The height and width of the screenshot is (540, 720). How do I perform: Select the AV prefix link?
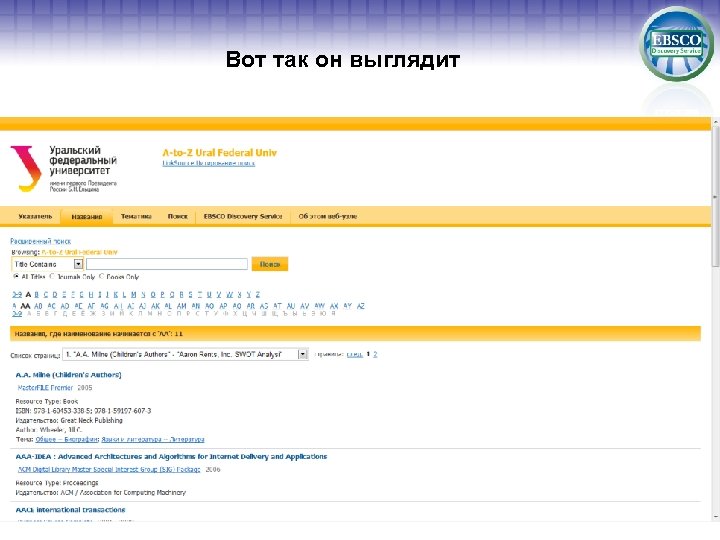tap(305, 306)
